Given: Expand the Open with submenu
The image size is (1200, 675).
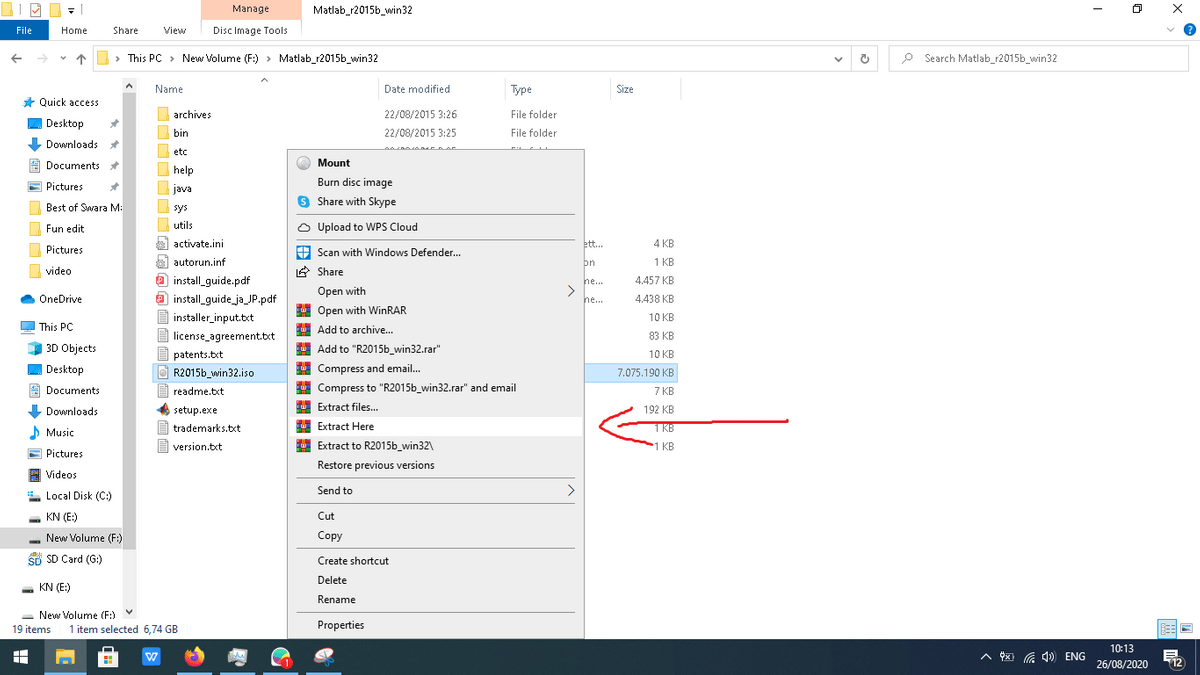Looking at the screenshot, I should click(x=571, y=291).
